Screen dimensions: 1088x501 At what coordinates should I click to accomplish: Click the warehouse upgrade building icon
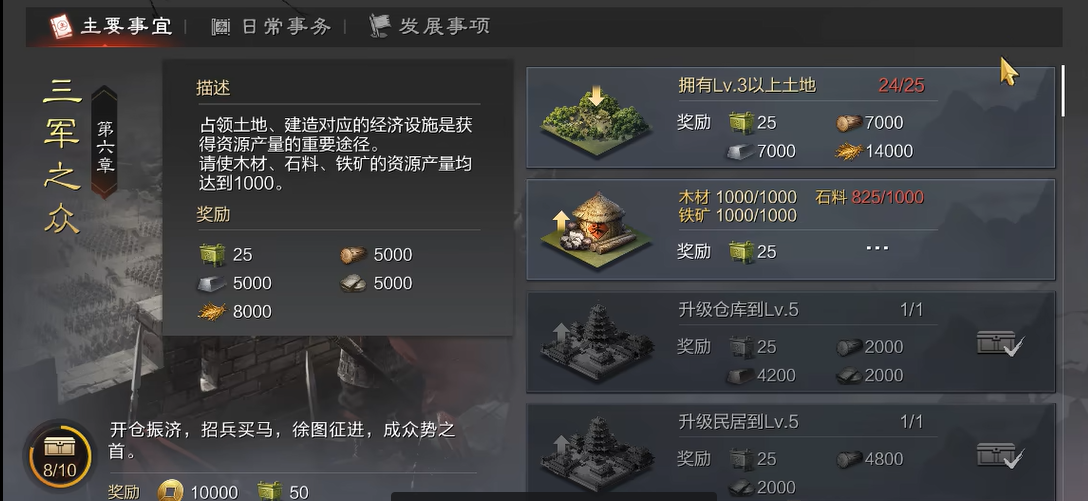(x=597, y=342)
